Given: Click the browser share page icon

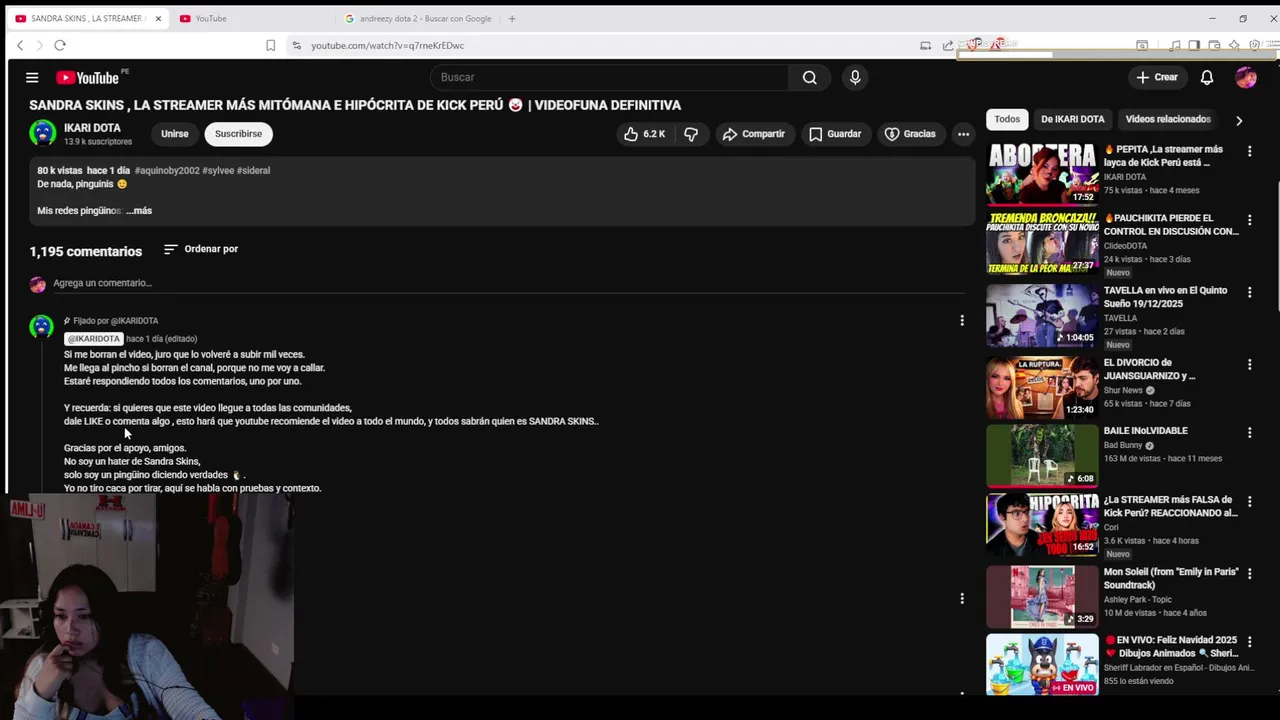Looking at the screenshot, I should pyautogui.click(x=947, y=45).
